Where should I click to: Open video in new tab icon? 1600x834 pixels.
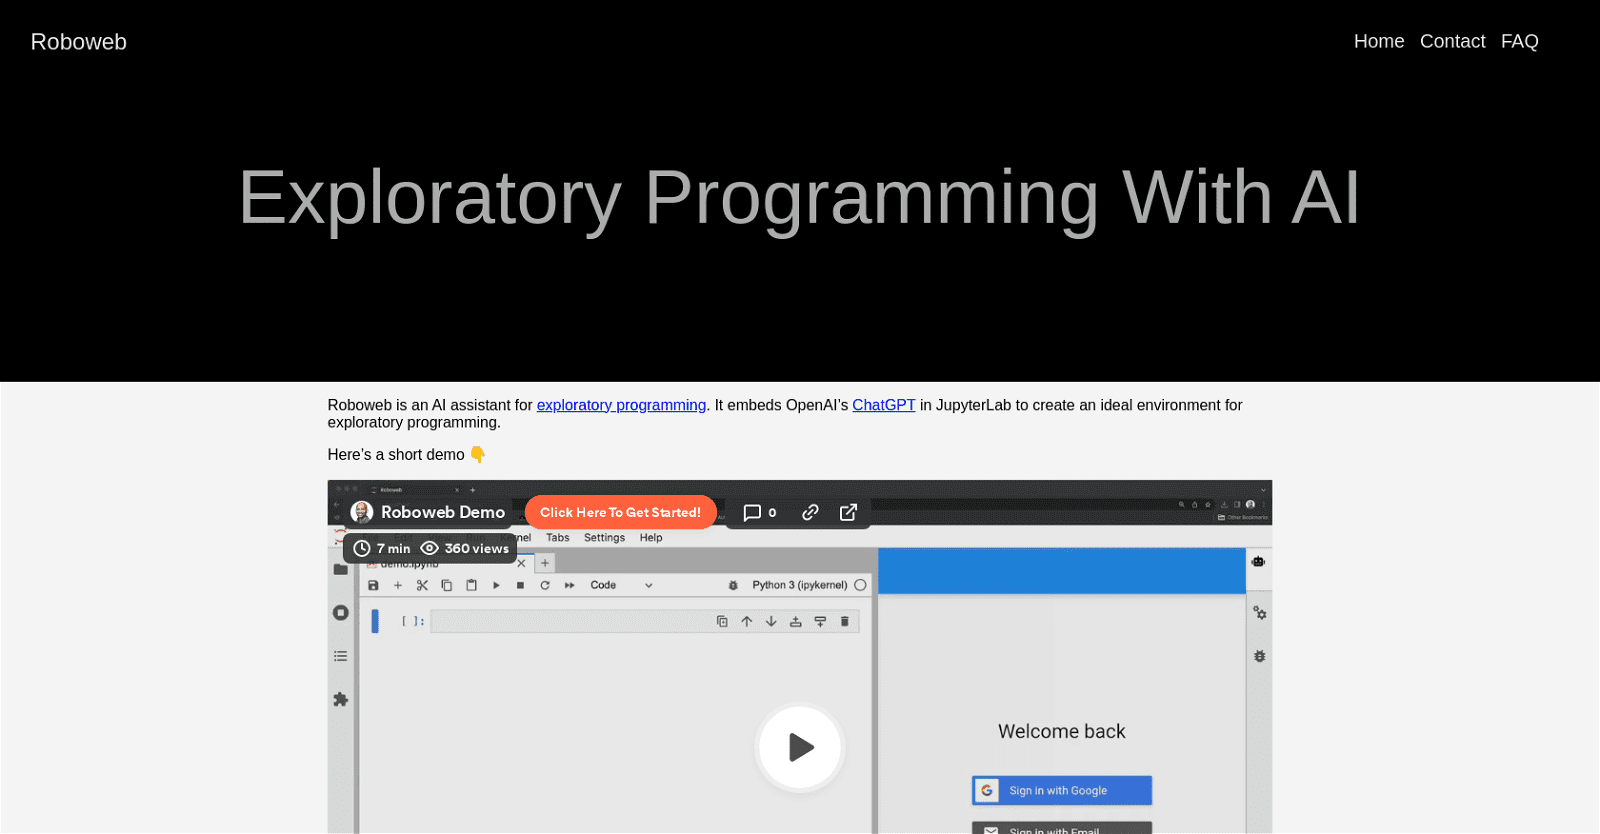coord(848,512)
